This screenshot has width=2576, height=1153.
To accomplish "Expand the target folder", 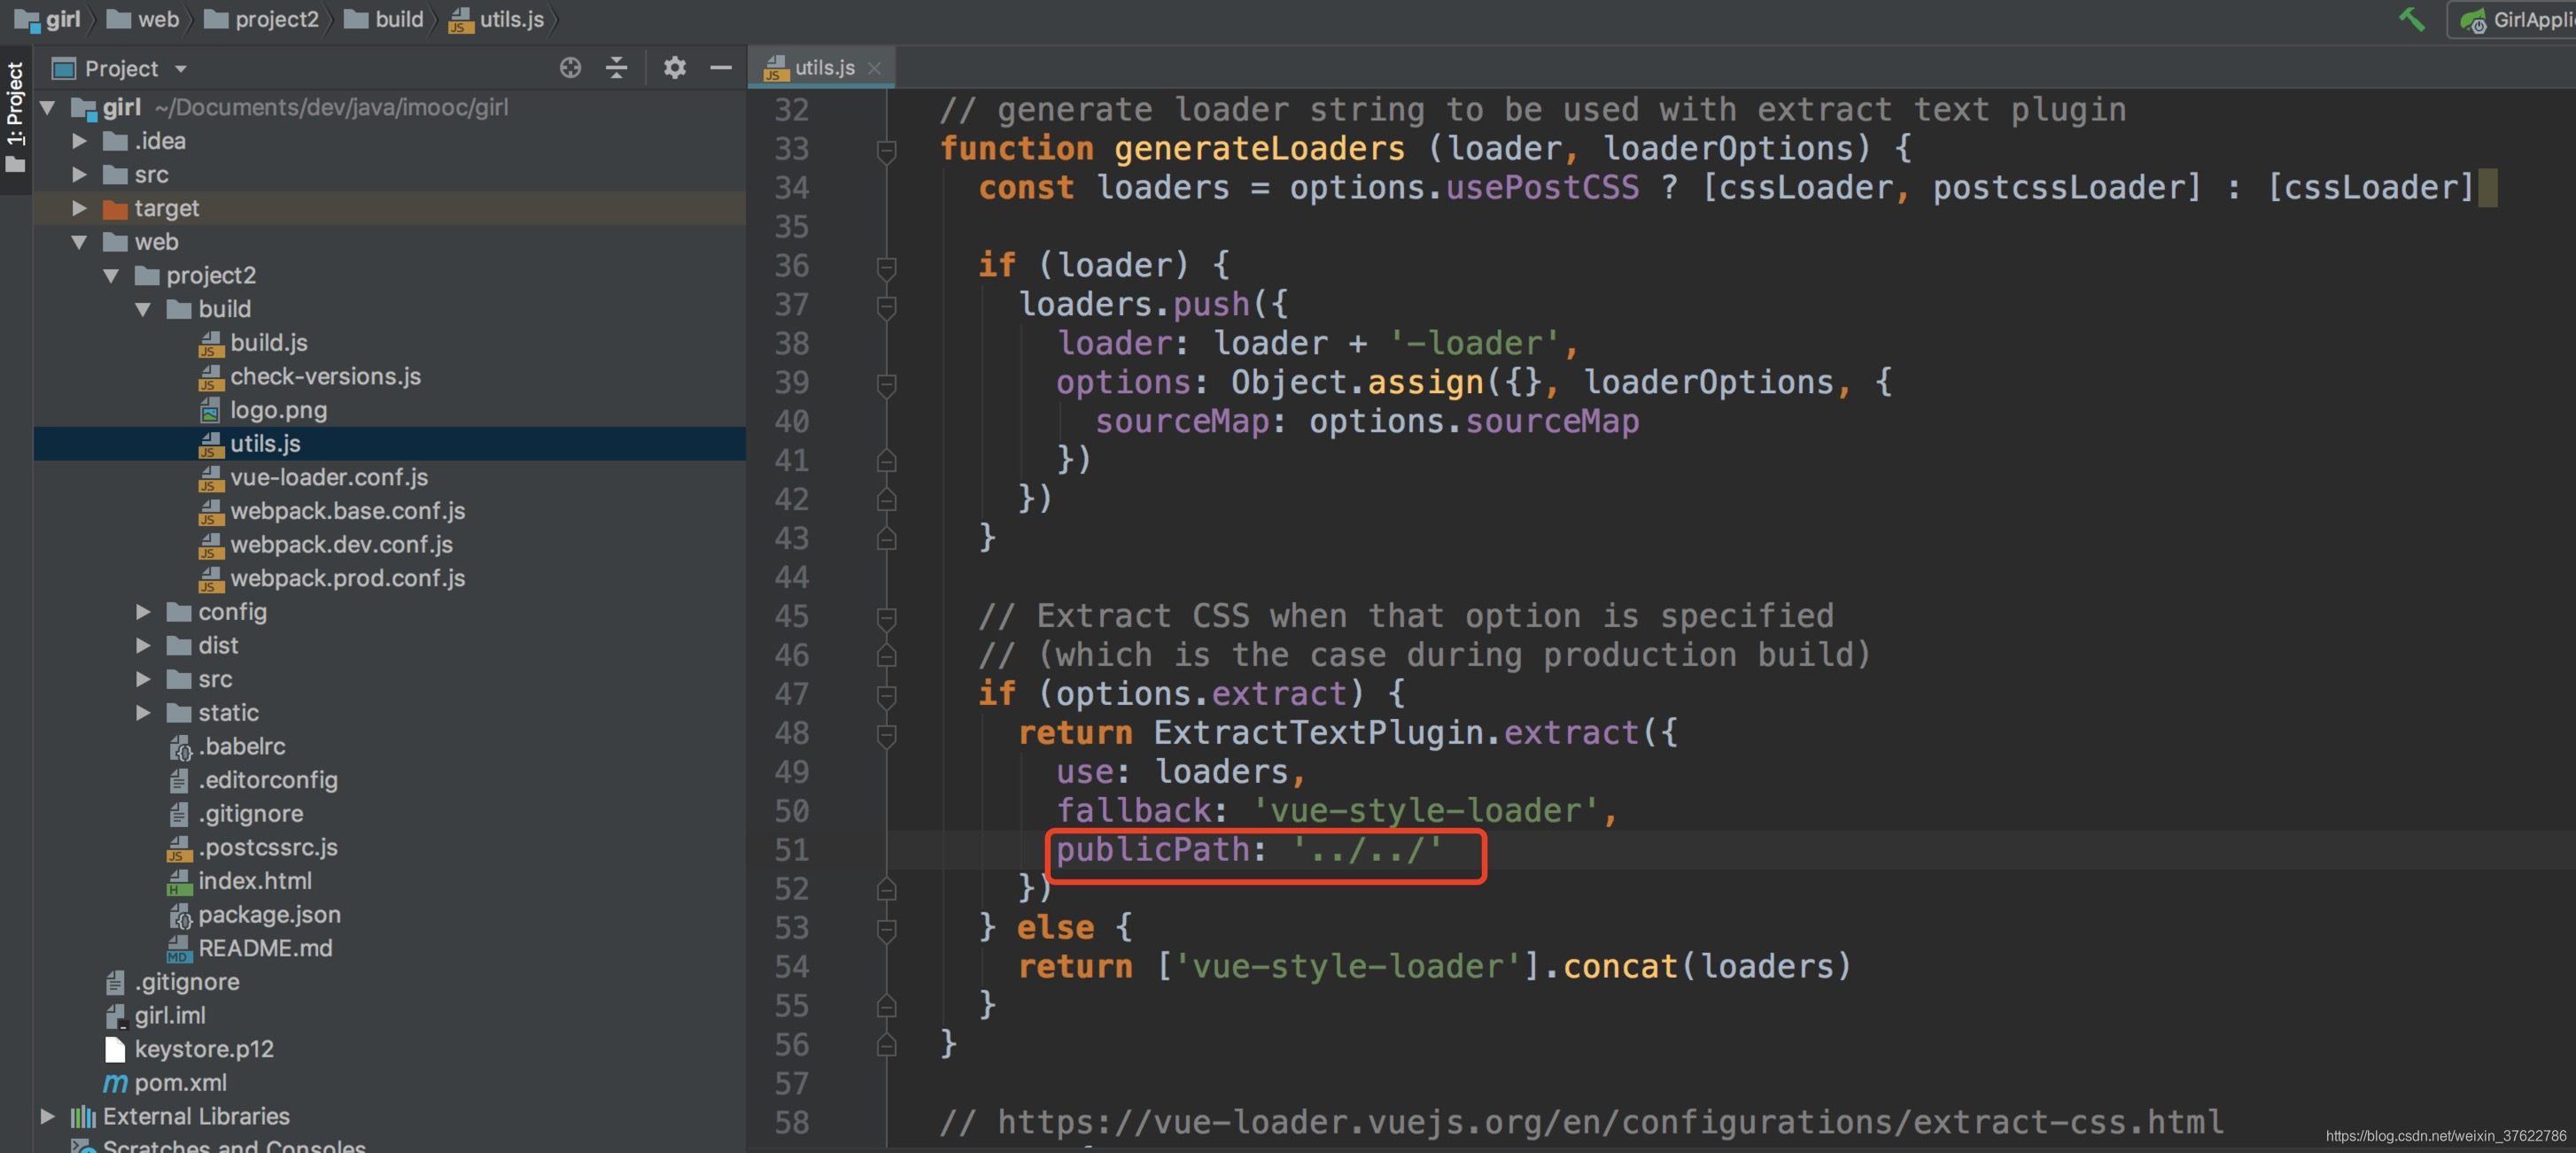I will click(x=79, y=208).
